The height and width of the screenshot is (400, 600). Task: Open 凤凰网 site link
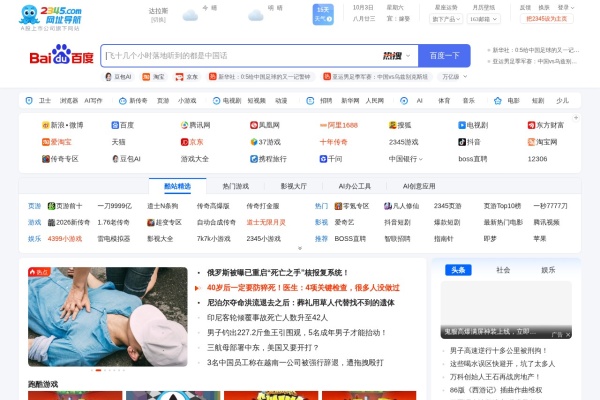click(265, 125)
